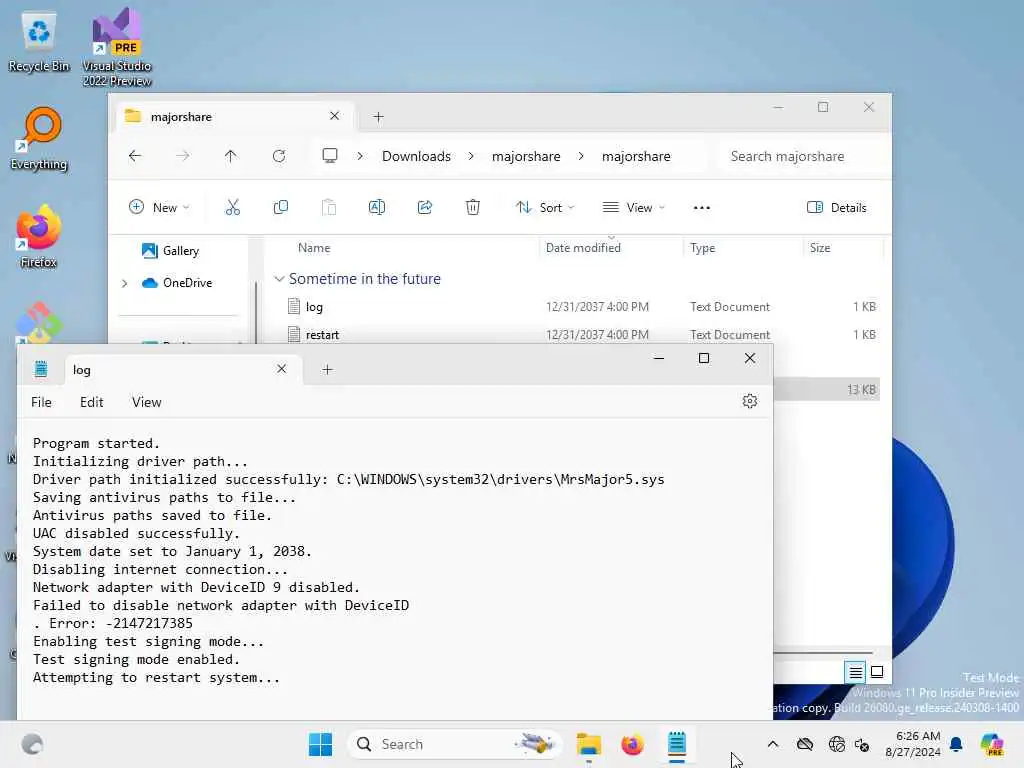Refresh the majorshare folder view
The image size is (1024, 768).
[x=279, y=156]
